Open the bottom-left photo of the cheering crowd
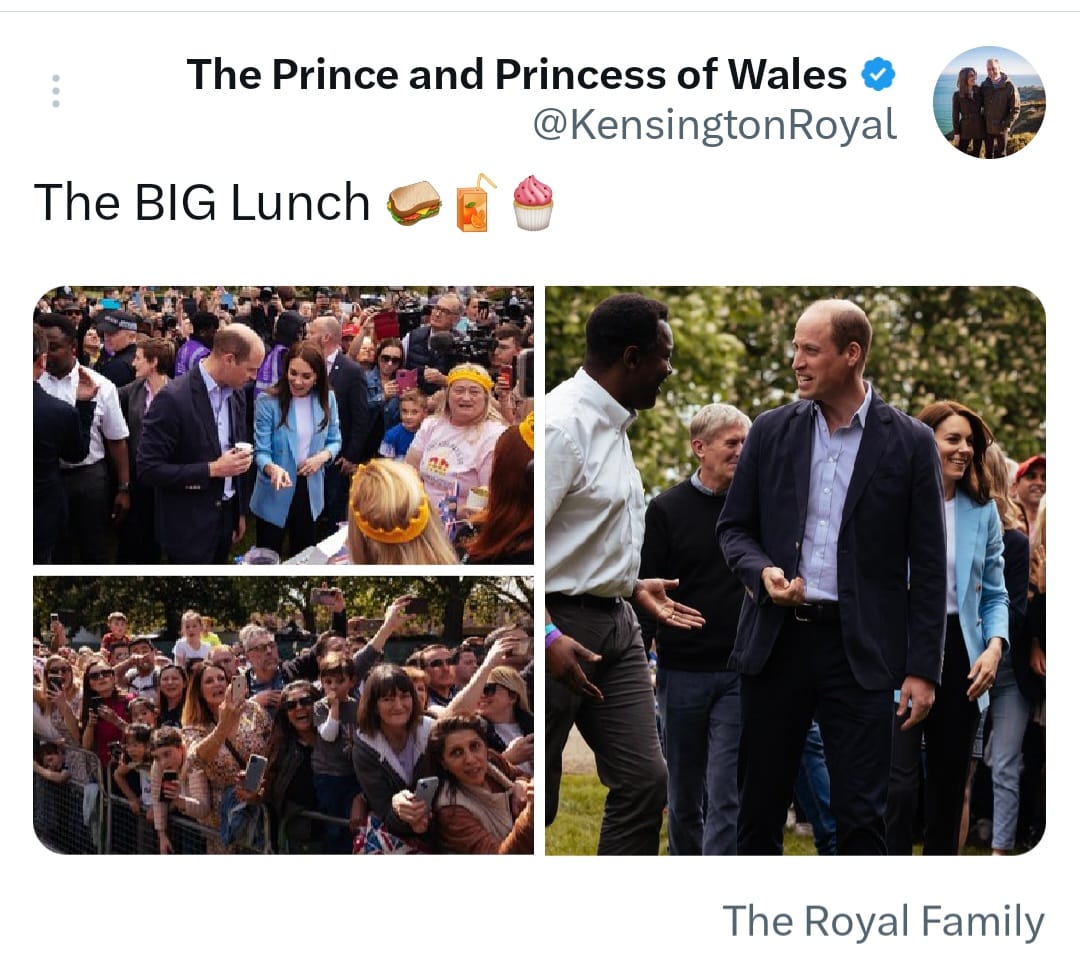 tap(283, 715)
